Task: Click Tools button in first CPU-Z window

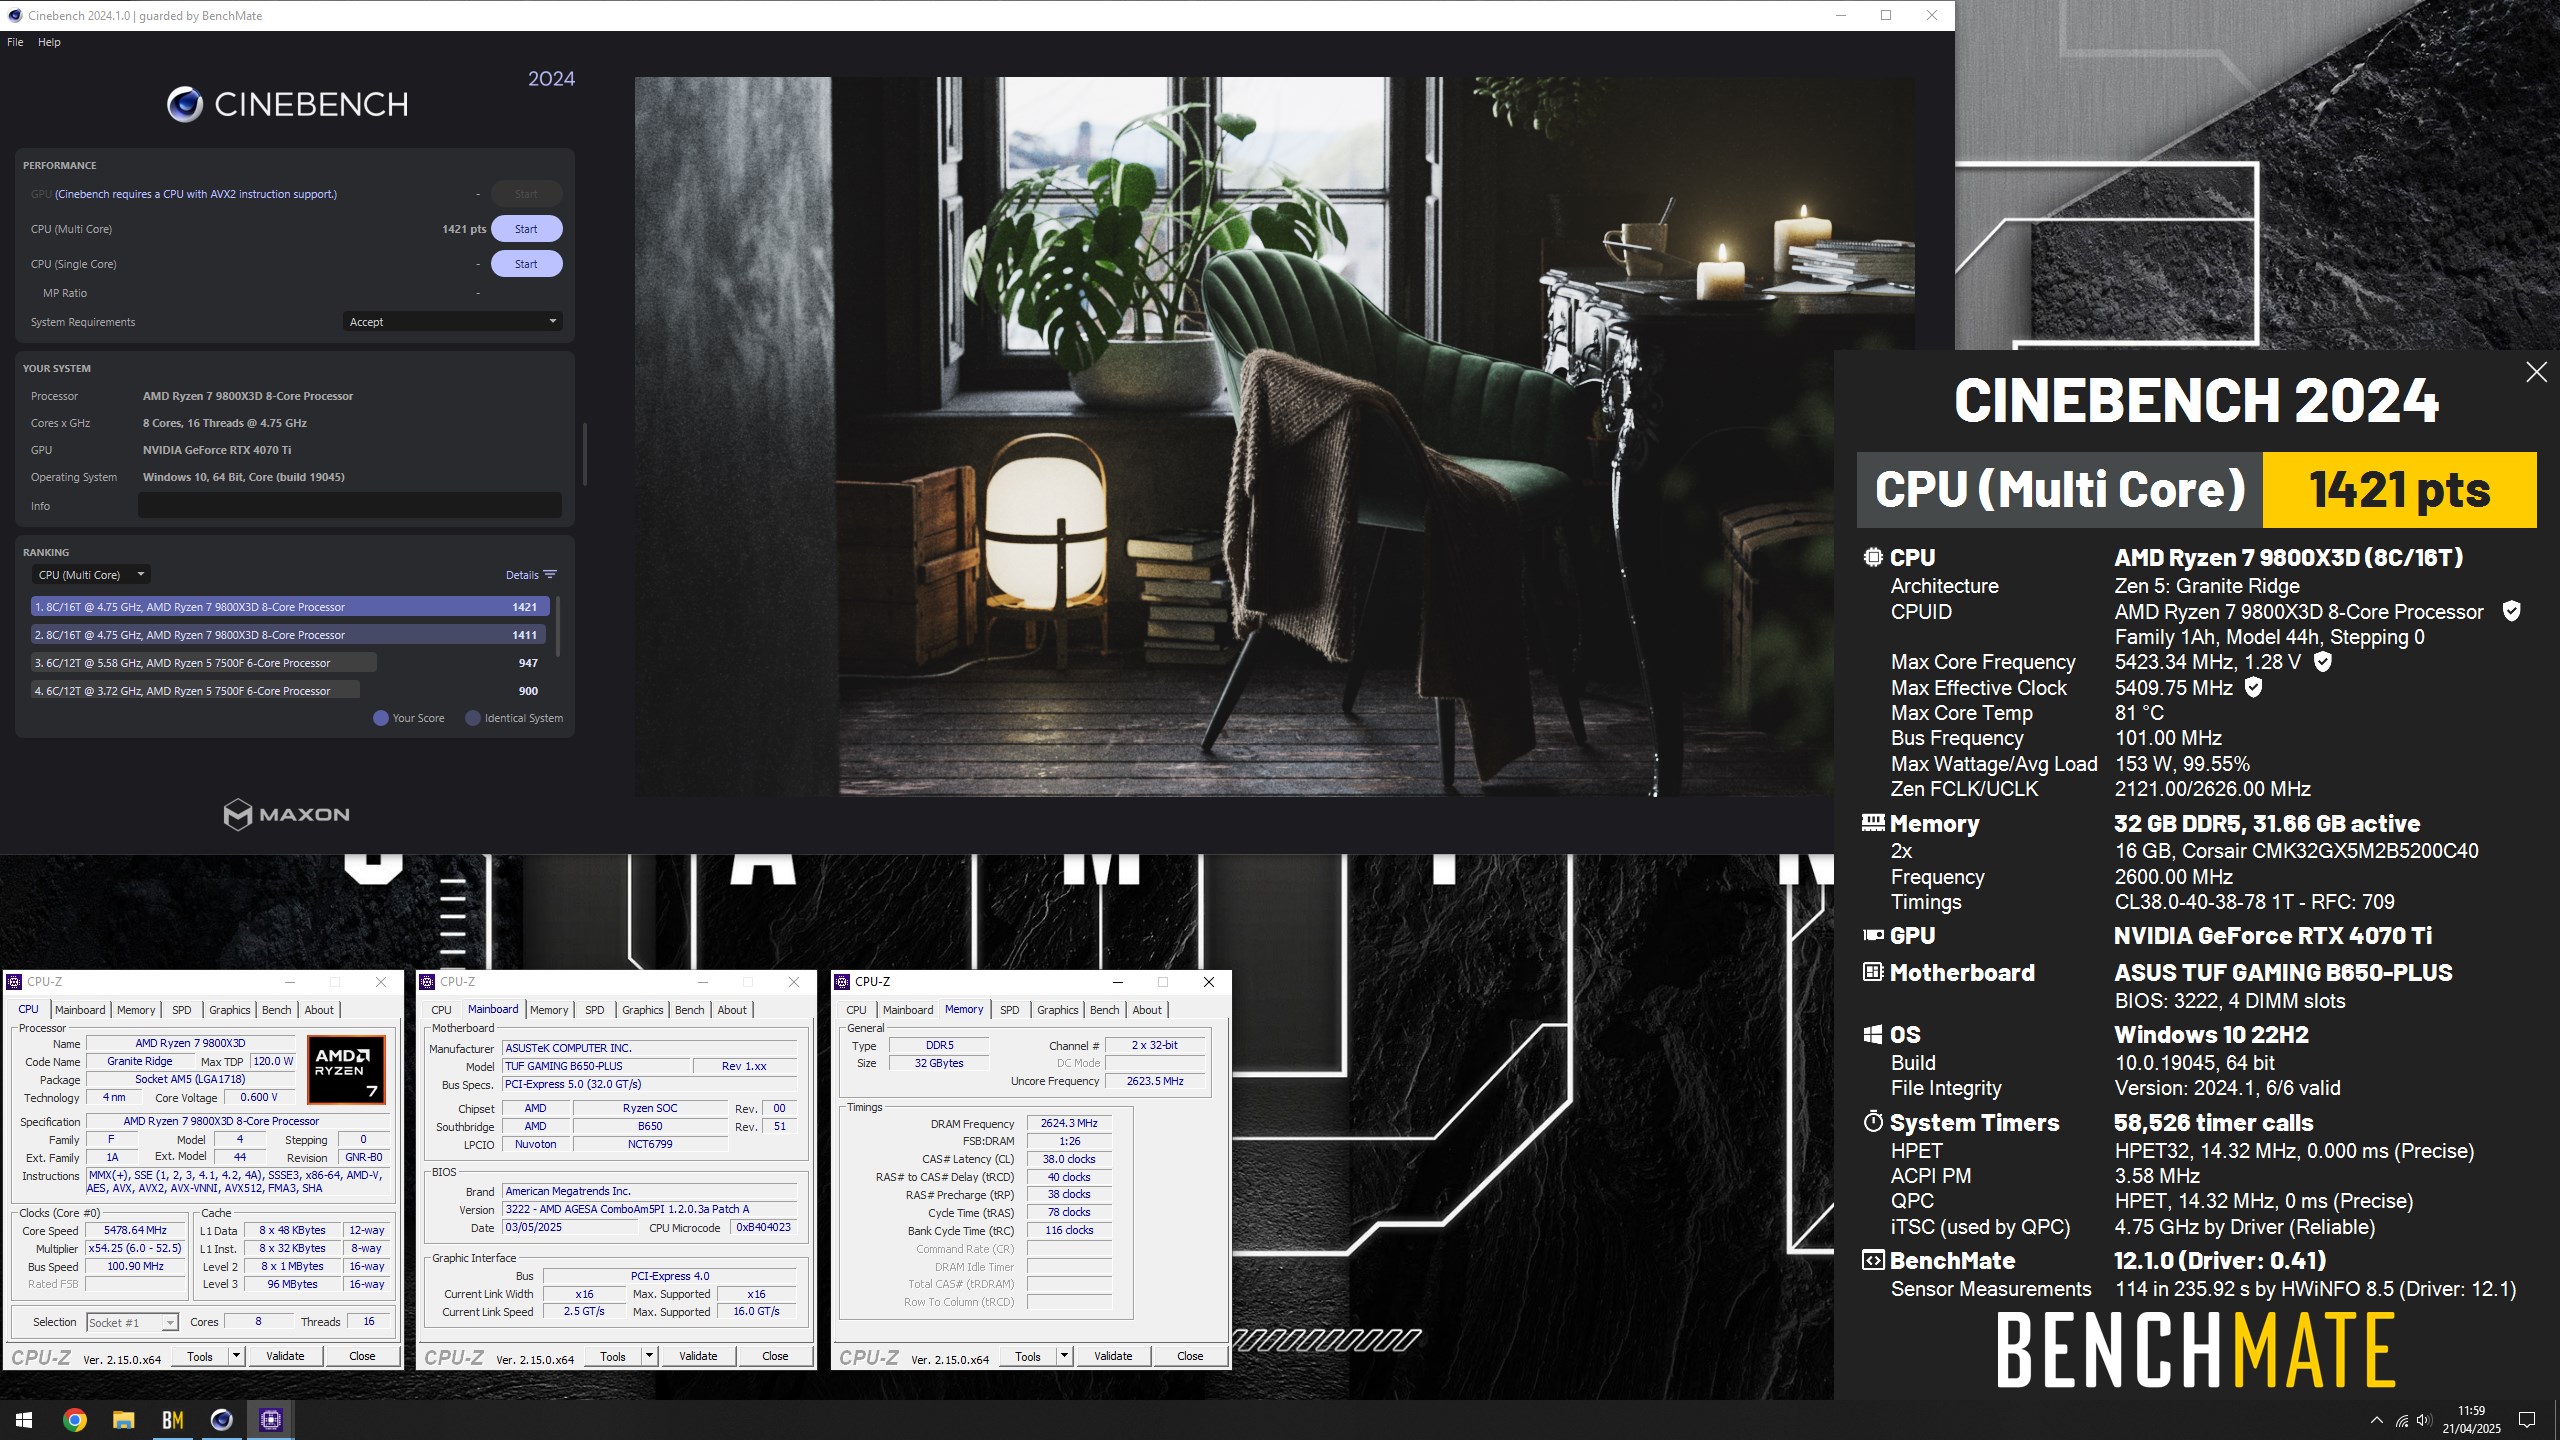Action: coord(200,1356)
